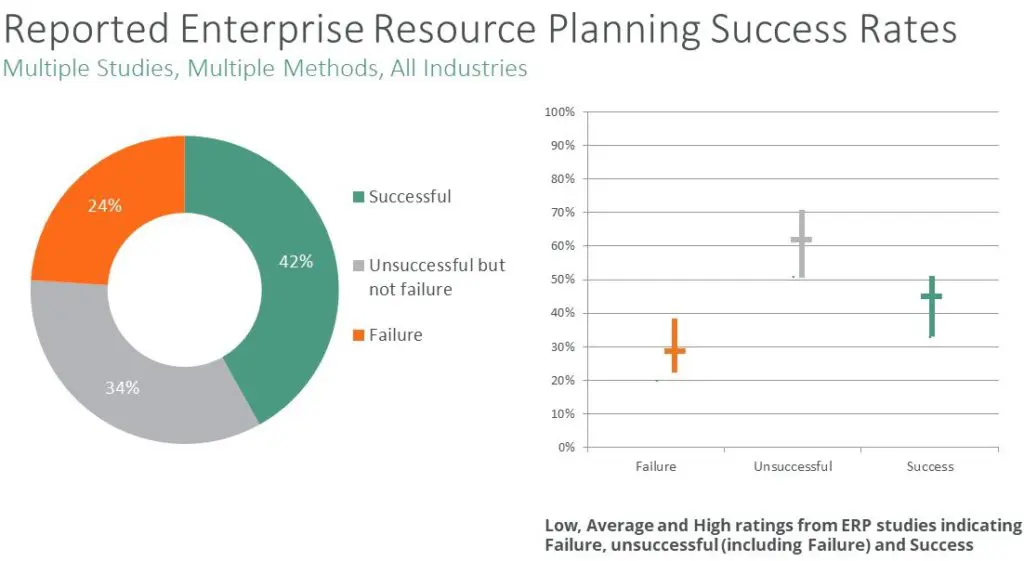Click the chart title heading

pyautogui.click(x=481, y=29)
